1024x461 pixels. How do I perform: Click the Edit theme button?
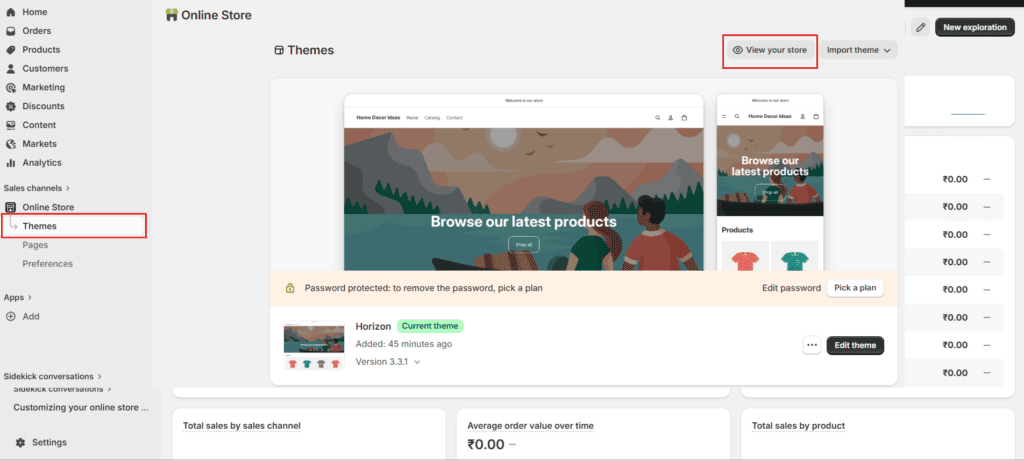(x=855, y=345)
